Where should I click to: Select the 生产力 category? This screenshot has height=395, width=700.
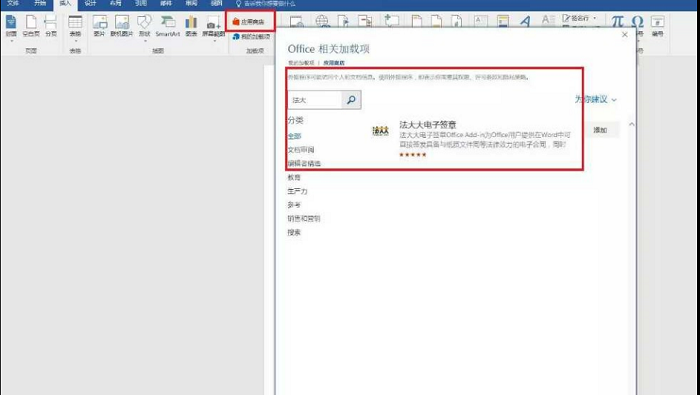pyautogui.click(x=297, y=191)
